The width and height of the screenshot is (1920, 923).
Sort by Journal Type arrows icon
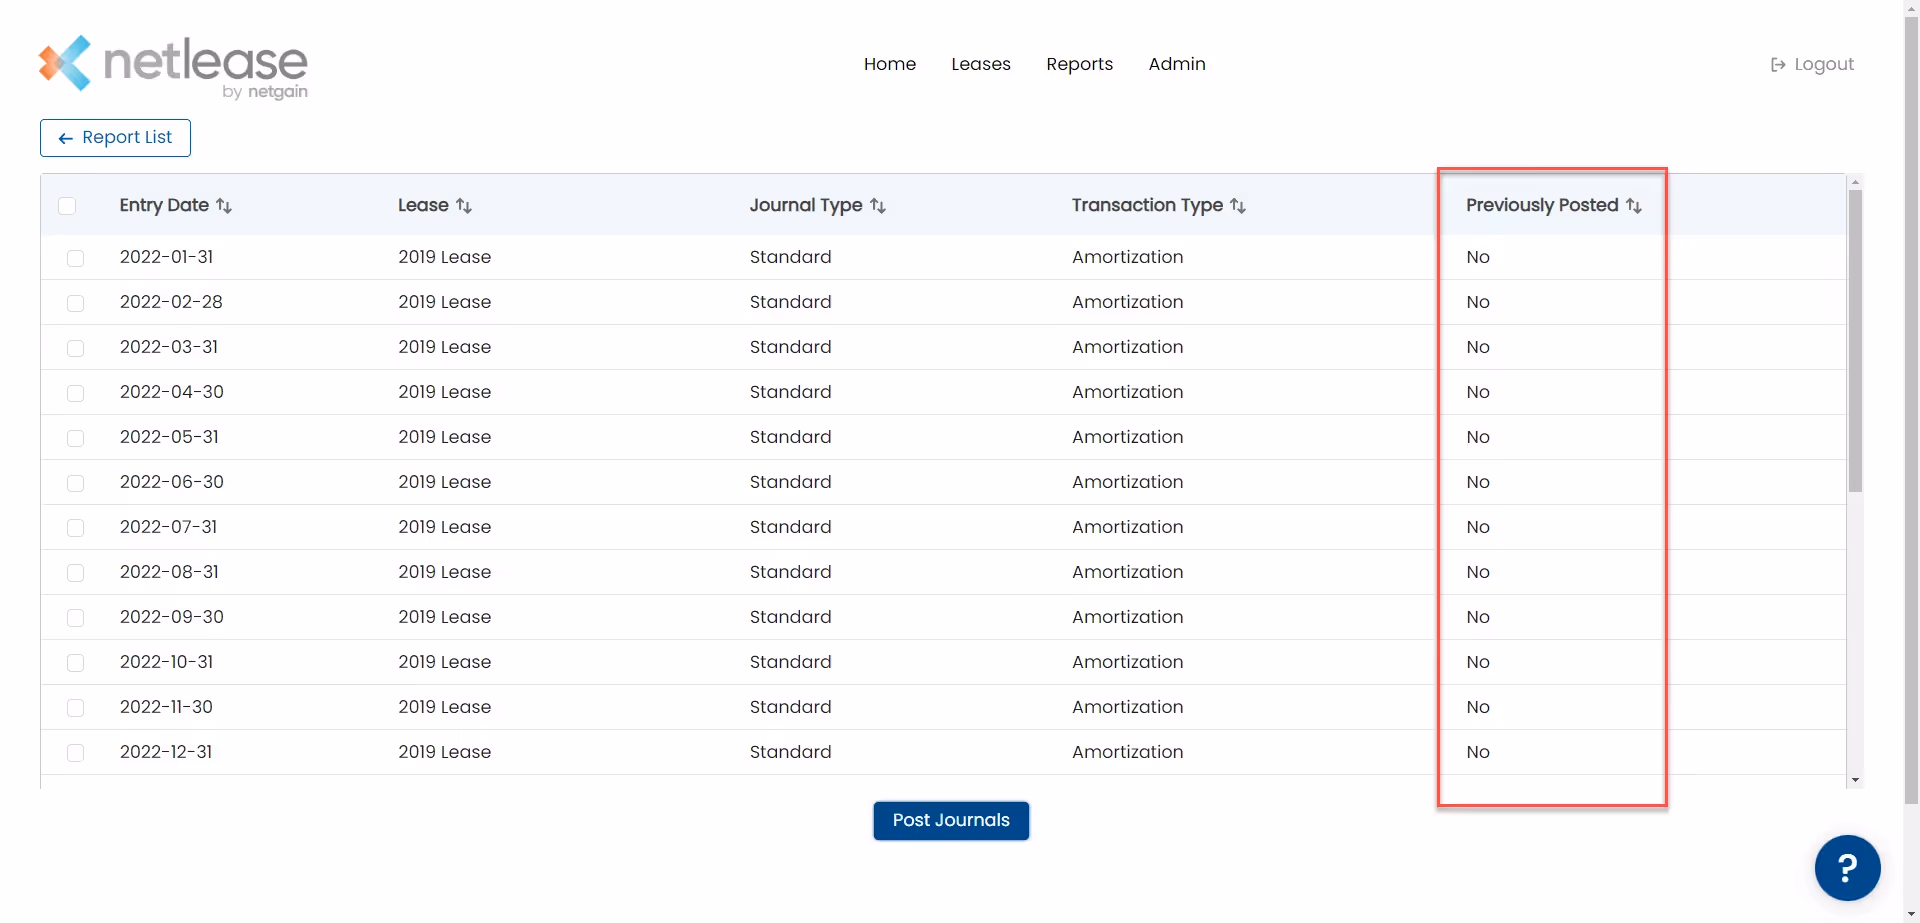point(878,206)
